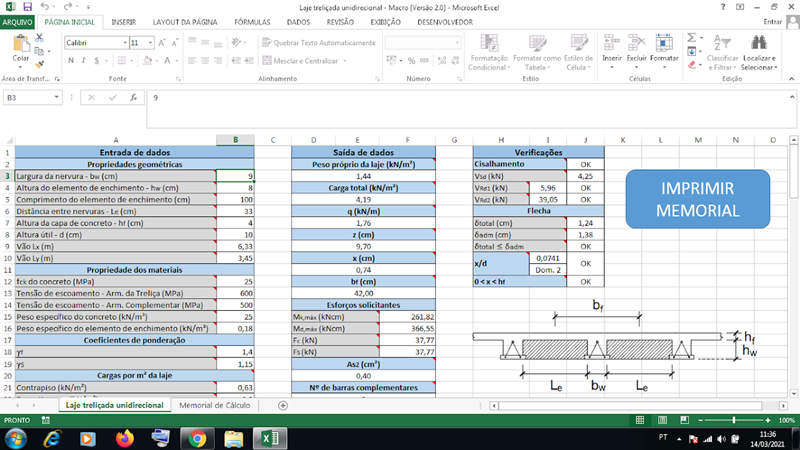Click the Copy icon under scissors
Screen dimensions: 800x450
tap(39, 51)
